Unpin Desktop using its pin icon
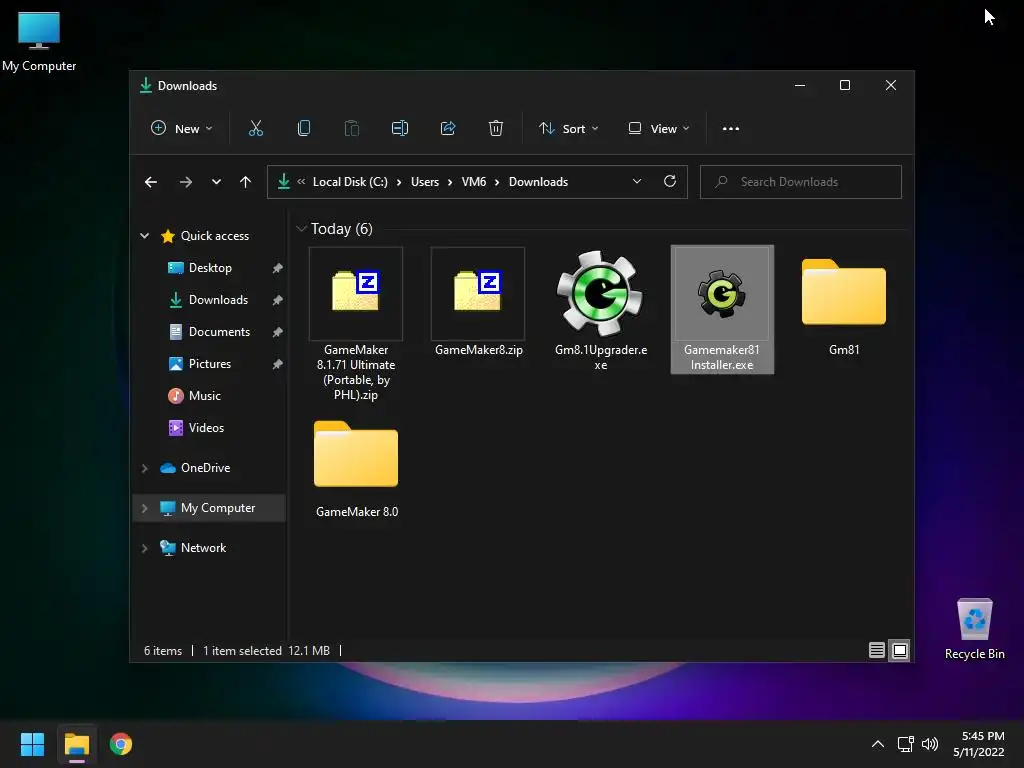The image size is (1024, 768). pos(278,268)
